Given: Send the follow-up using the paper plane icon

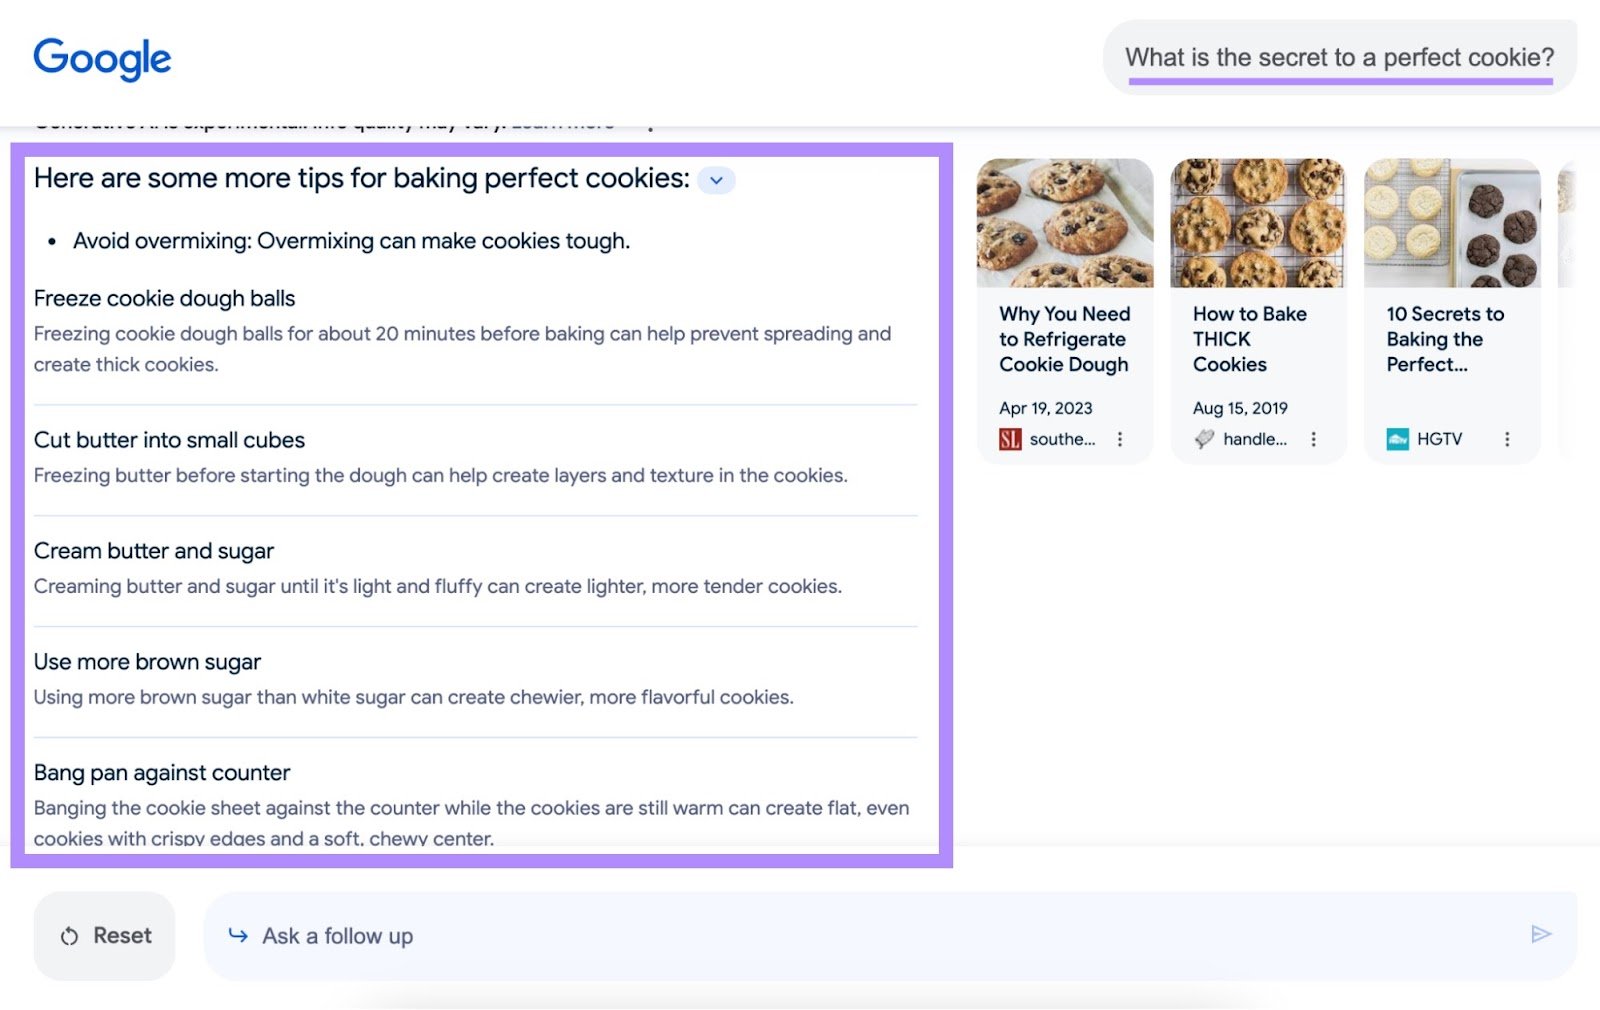Looking at the screenshot, I should point(1540,935).
